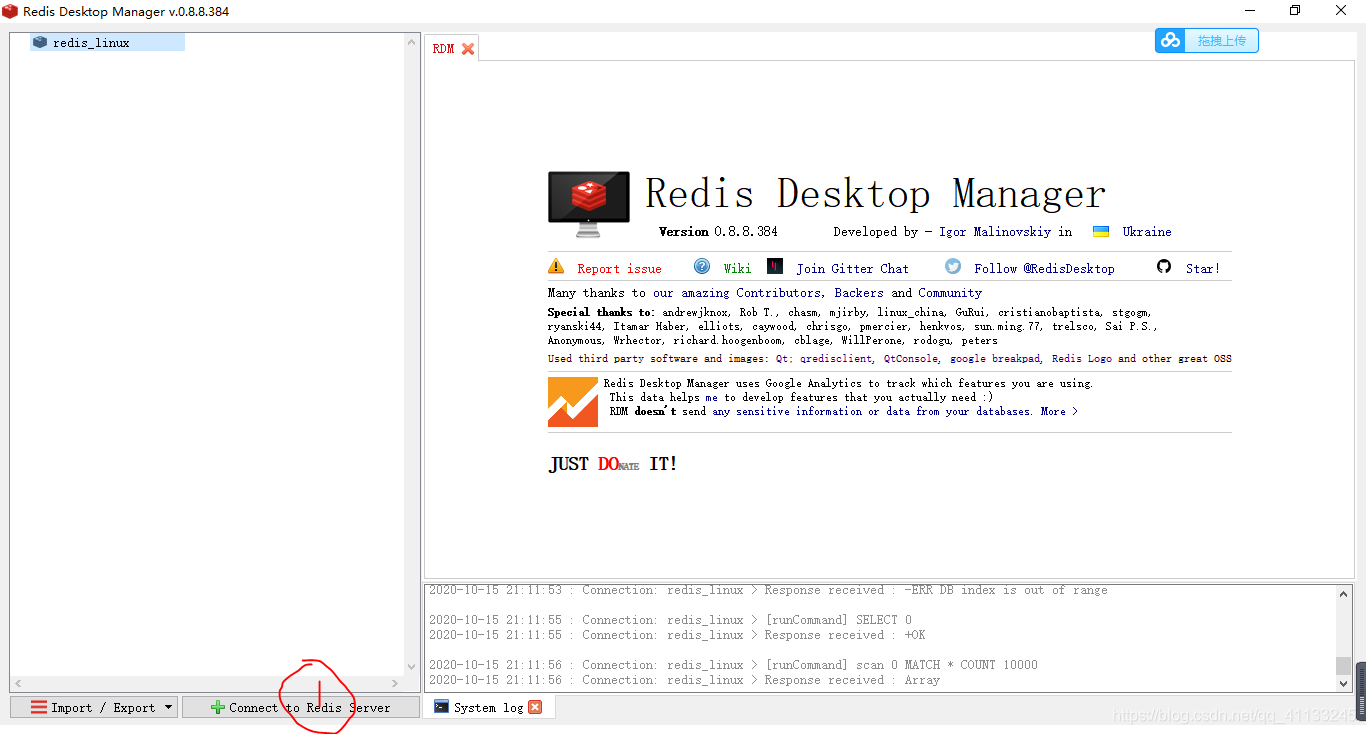Close the System log tab
This screenshot has height=734, width=1366.
pos(535,707)
